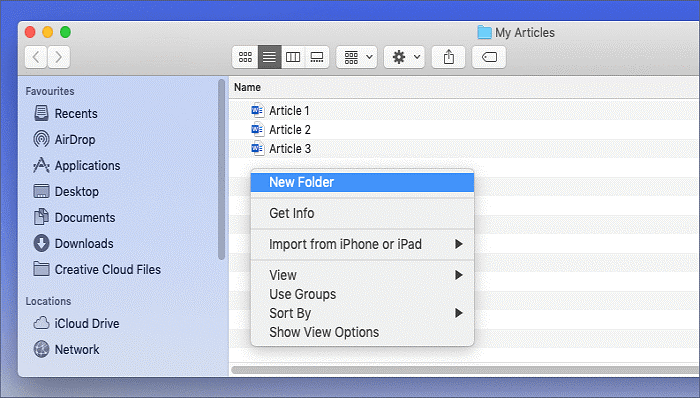
Task: Go back with the left arrow button
Action: [36, 57]
